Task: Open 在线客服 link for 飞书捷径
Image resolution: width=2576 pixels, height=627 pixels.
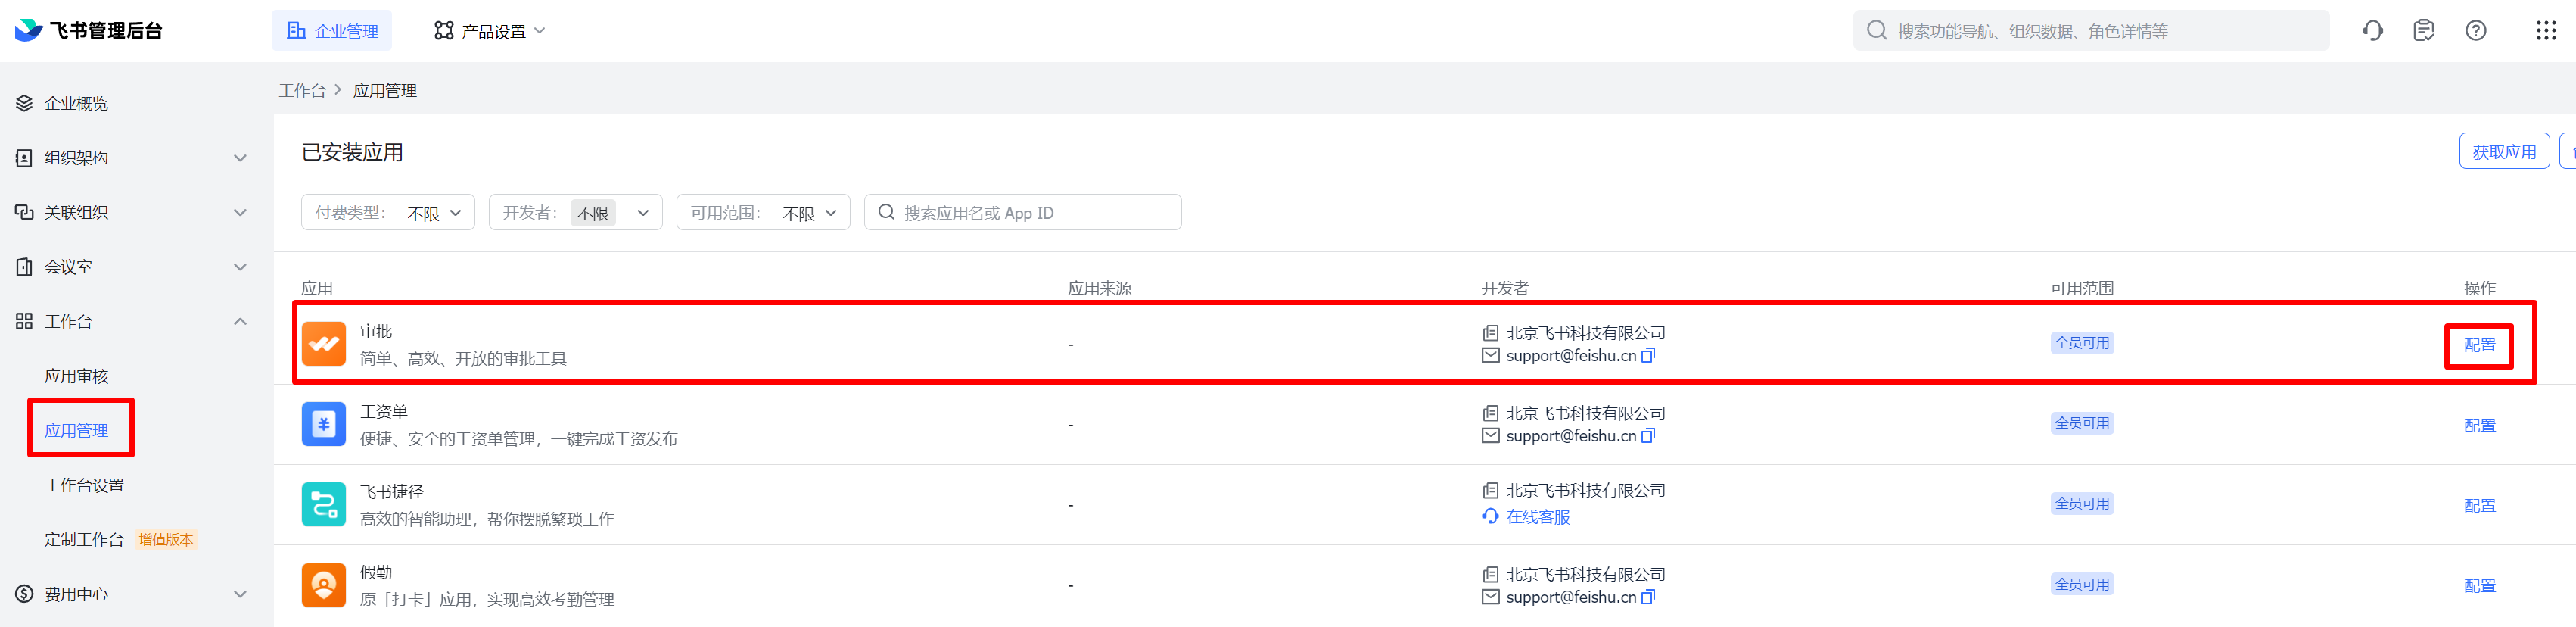Action: click(1537, 517)
